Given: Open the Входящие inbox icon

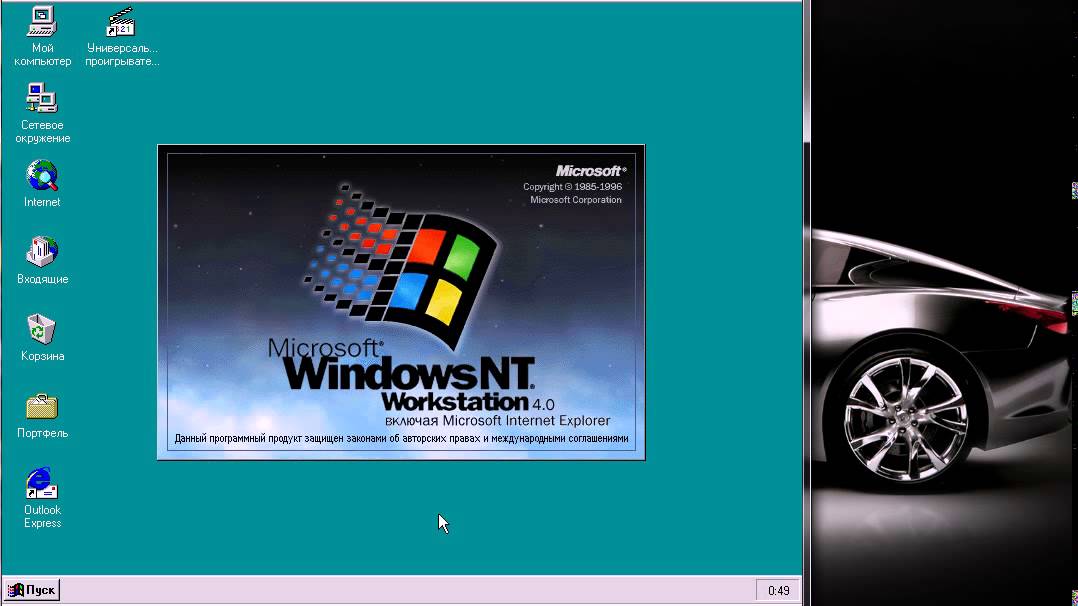Looking at the screenshot, I should pyautogui.click(x=42, y=252).
